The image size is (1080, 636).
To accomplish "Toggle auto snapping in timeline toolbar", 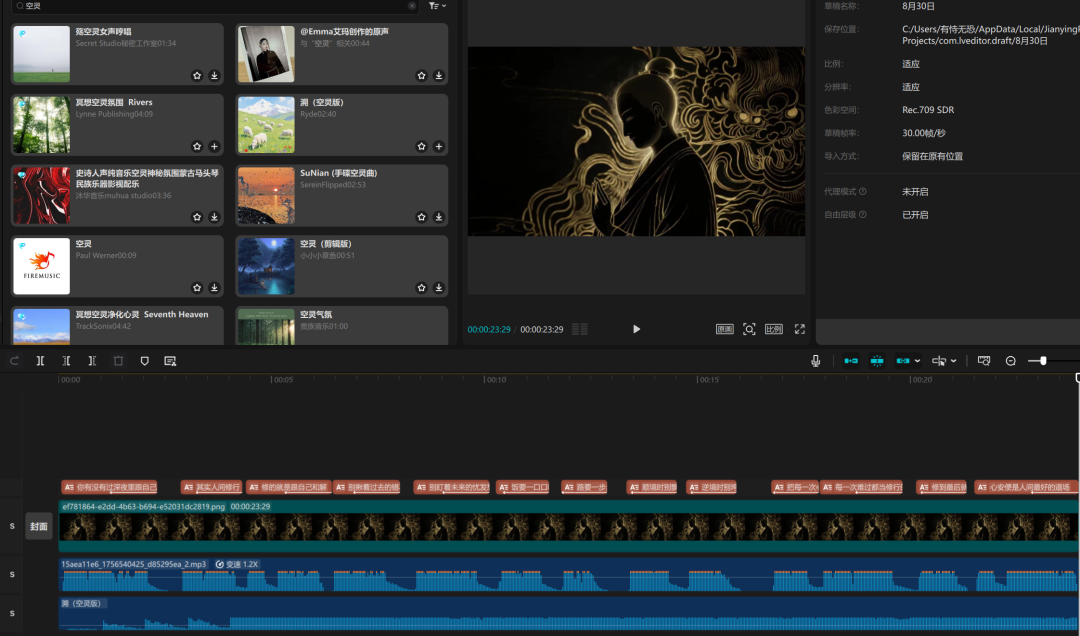I will pos(877,361).
